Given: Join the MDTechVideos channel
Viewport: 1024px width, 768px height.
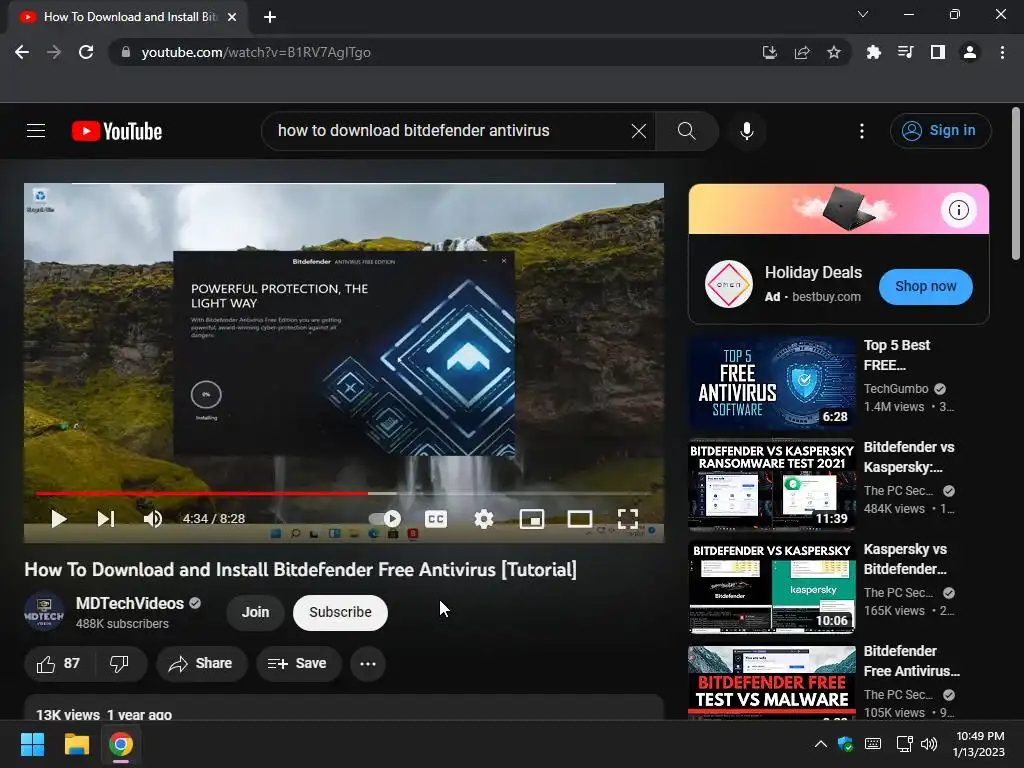Looking at the screenshot, I should (x=255, y=613).
